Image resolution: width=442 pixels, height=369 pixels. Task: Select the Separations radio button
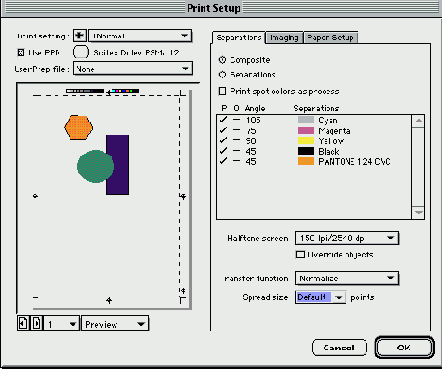222,74
